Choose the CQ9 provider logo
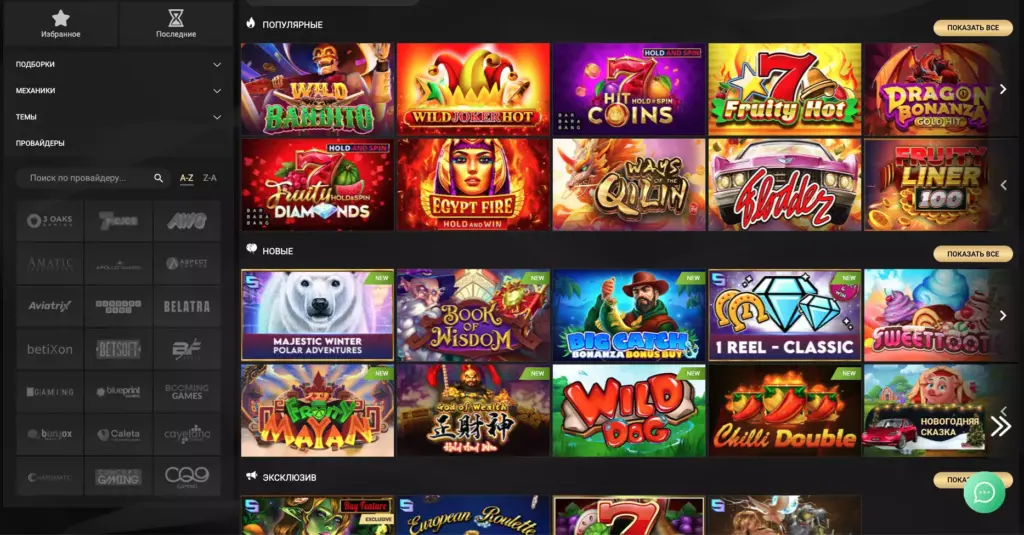Image resolution: width=1024 pixels, height=535 pixels. pyautogui.click(x=187, y=477)
